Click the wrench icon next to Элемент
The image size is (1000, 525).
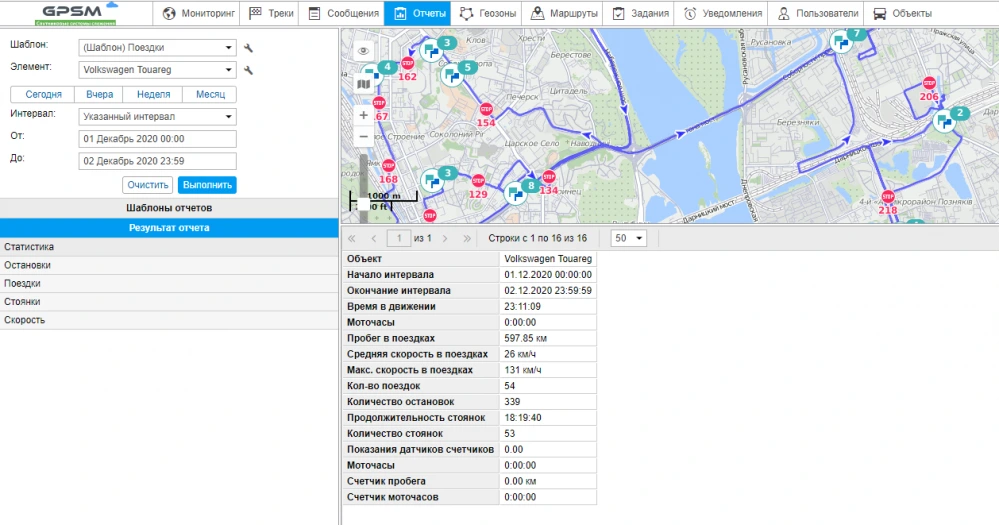coord(248,70)
